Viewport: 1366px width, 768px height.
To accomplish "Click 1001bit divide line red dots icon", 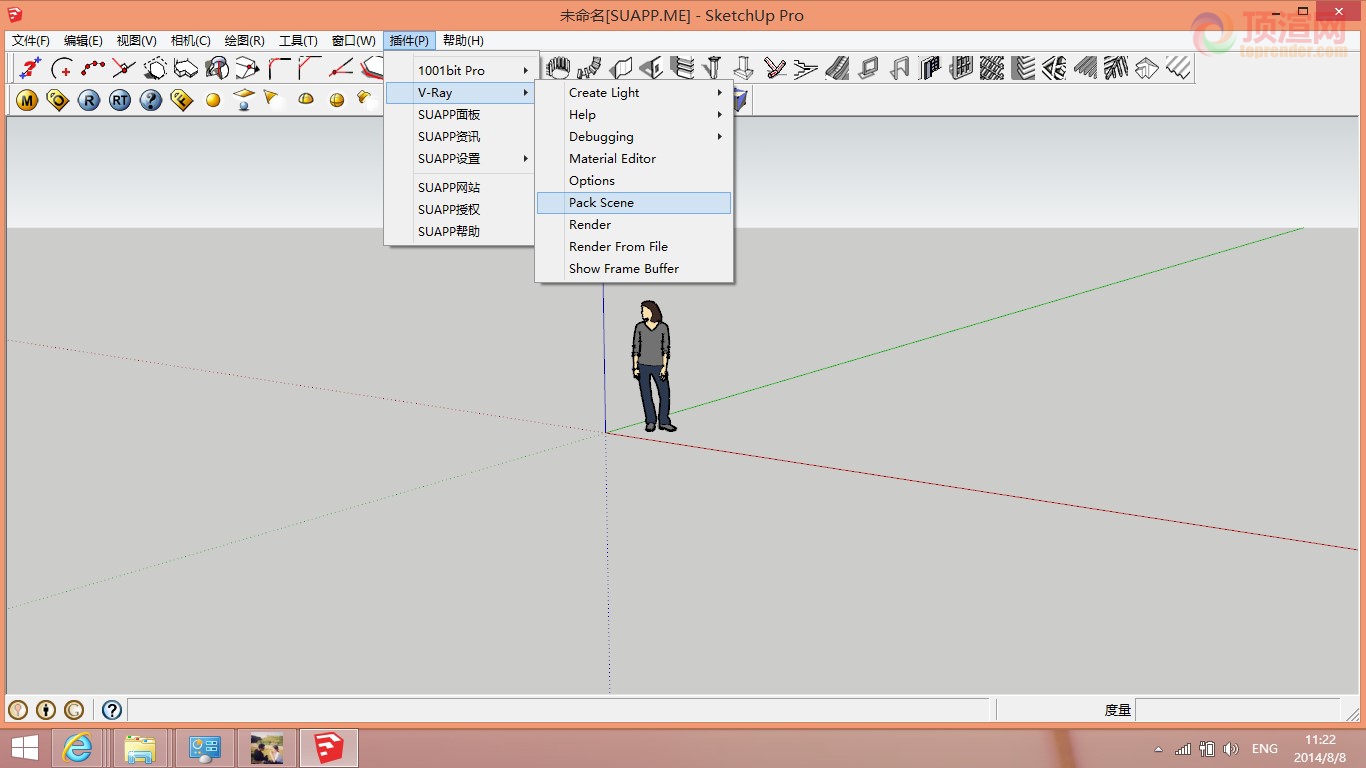I will point(93,68).
